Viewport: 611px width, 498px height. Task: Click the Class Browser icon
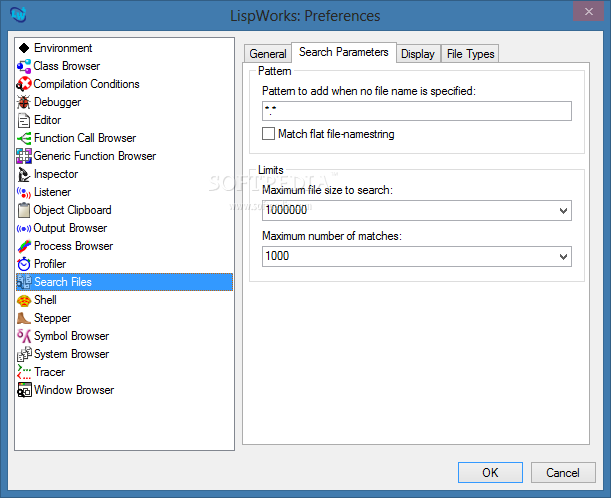coord(24,66)
